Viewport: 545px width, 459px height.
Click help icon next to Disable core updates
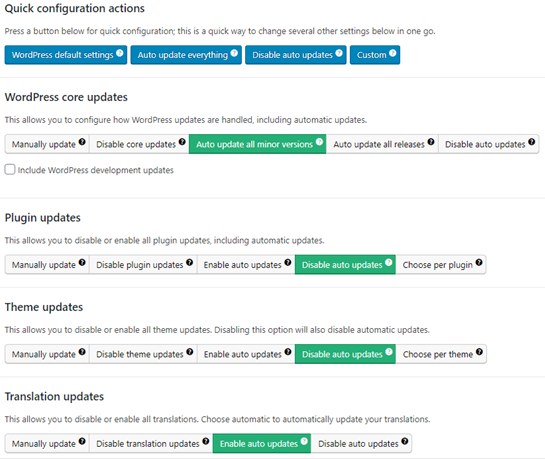(182, 142)
